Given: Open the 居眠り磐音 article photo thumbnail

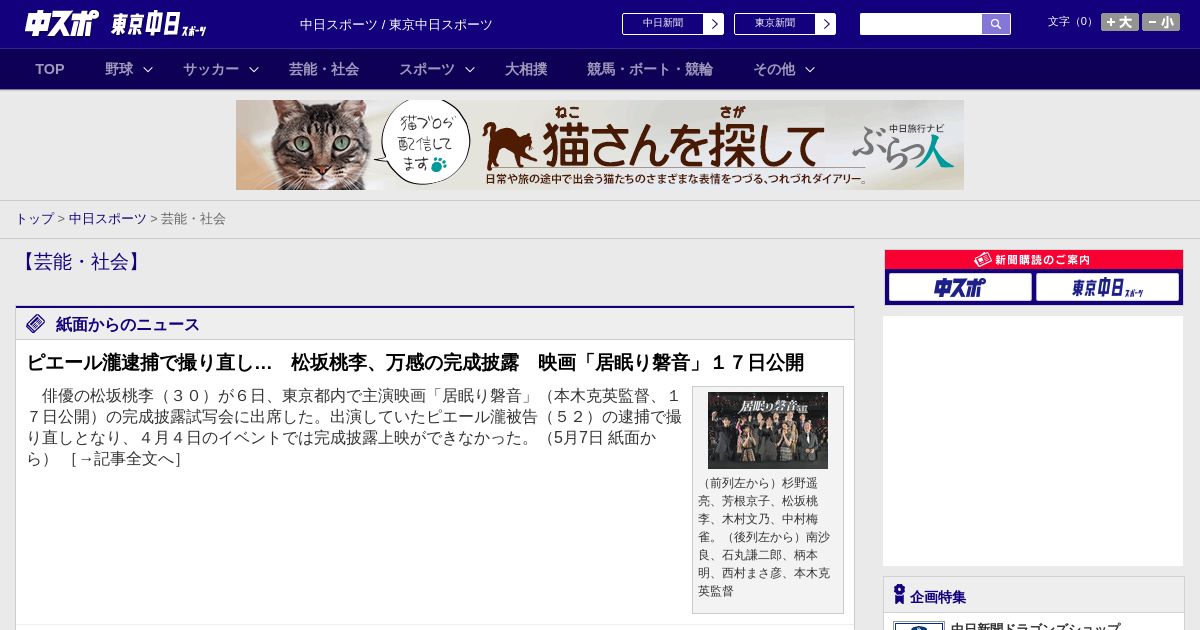Looking at the screenshot, I should click(x=768, y=430).
